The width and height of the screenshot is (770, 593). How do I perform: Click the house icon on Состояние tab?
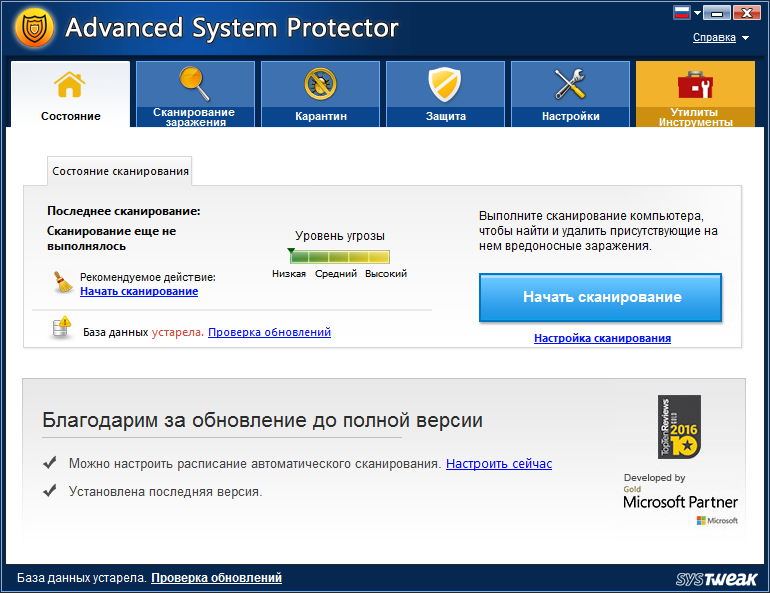70,84
